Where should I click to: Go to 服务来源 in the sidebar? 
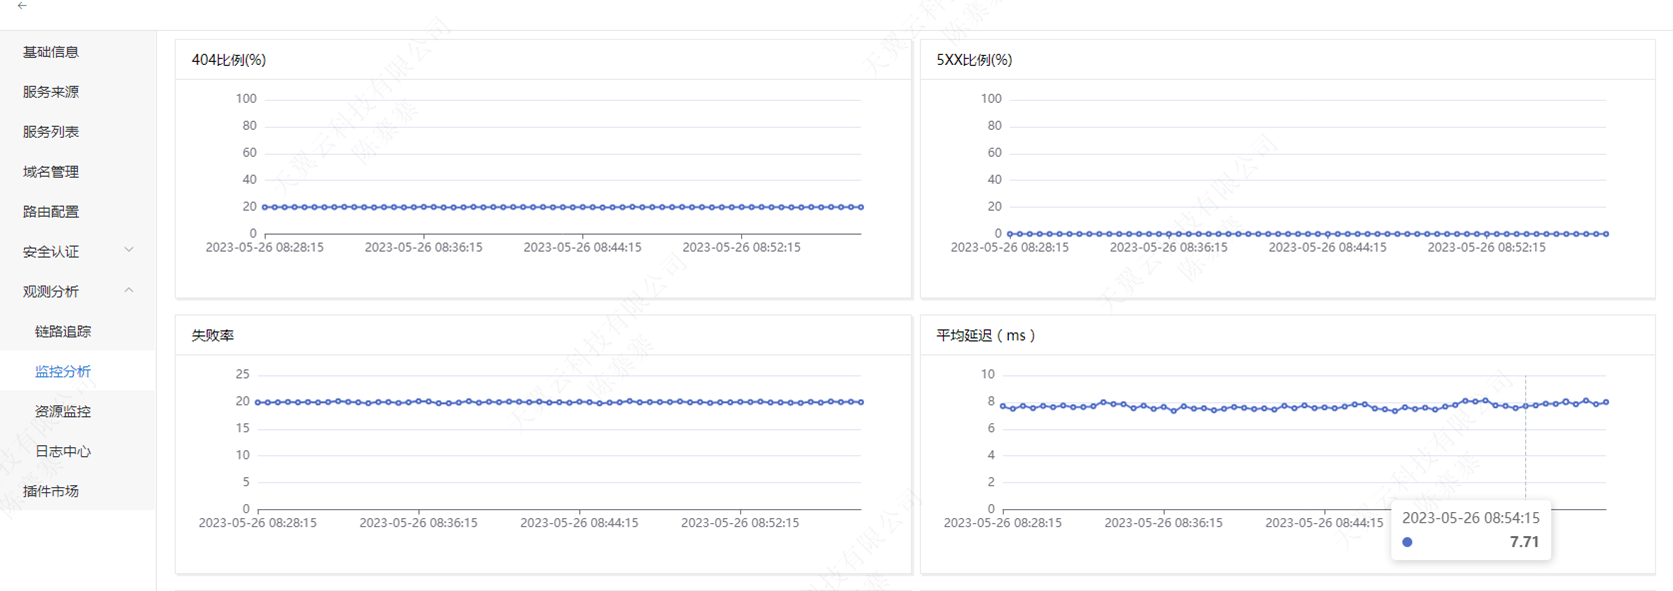click(51, 92)
